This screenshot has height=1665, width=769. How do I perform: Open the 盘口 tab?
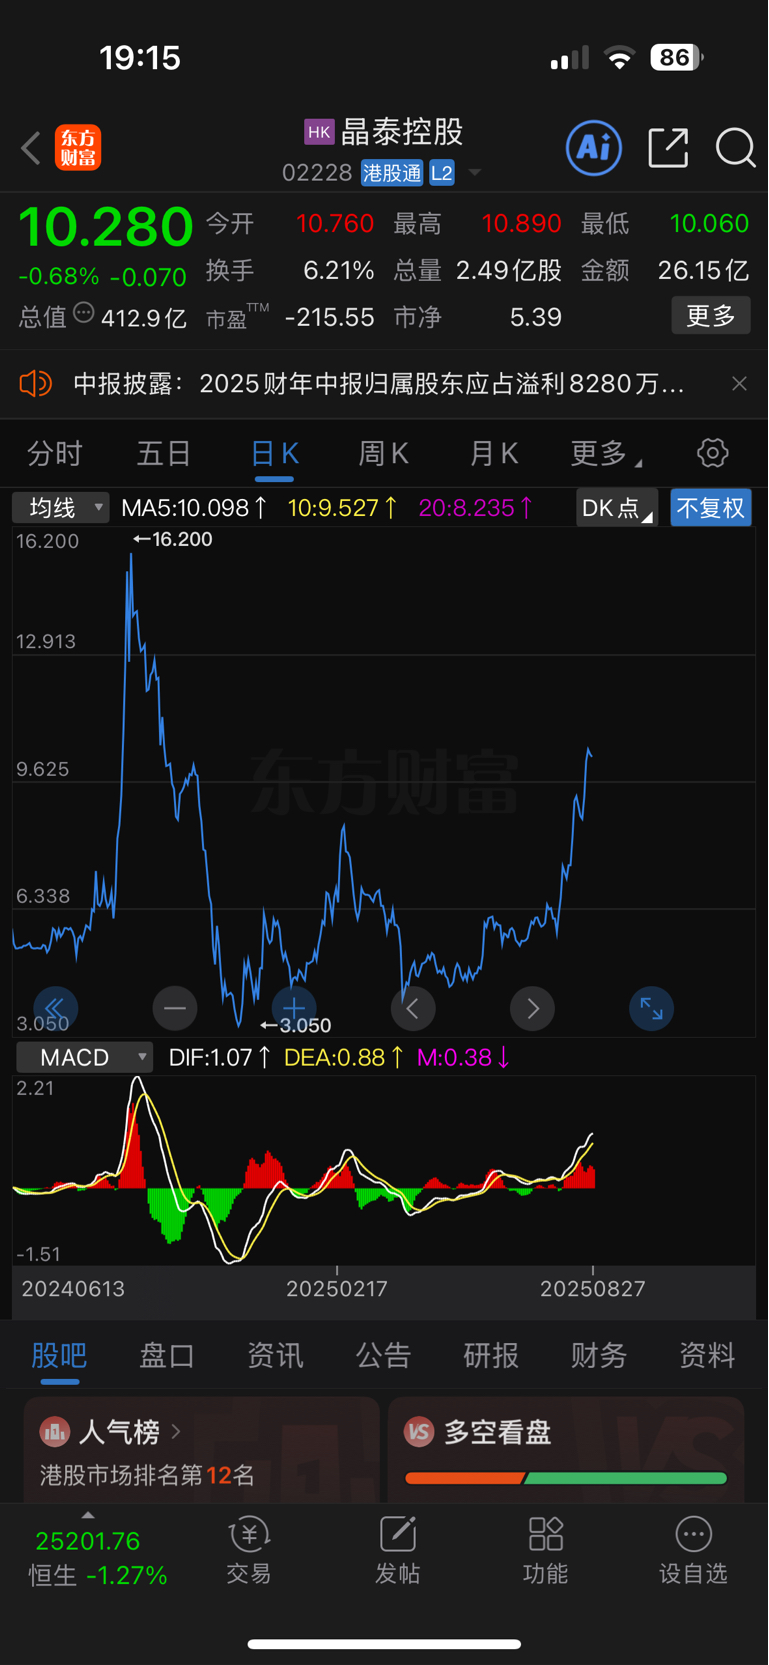click(x=167, y=1355)
